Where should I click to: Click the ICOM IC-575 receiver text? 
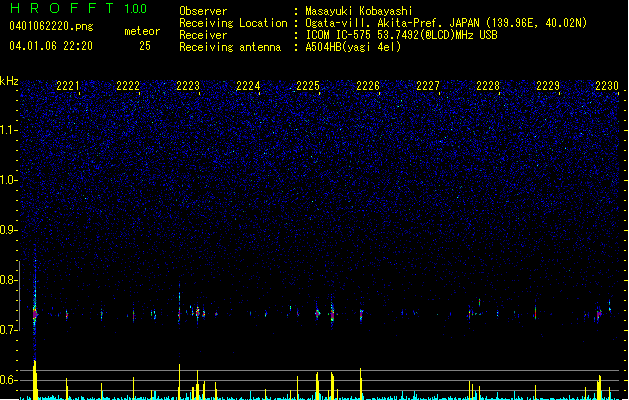coord(401,35)
